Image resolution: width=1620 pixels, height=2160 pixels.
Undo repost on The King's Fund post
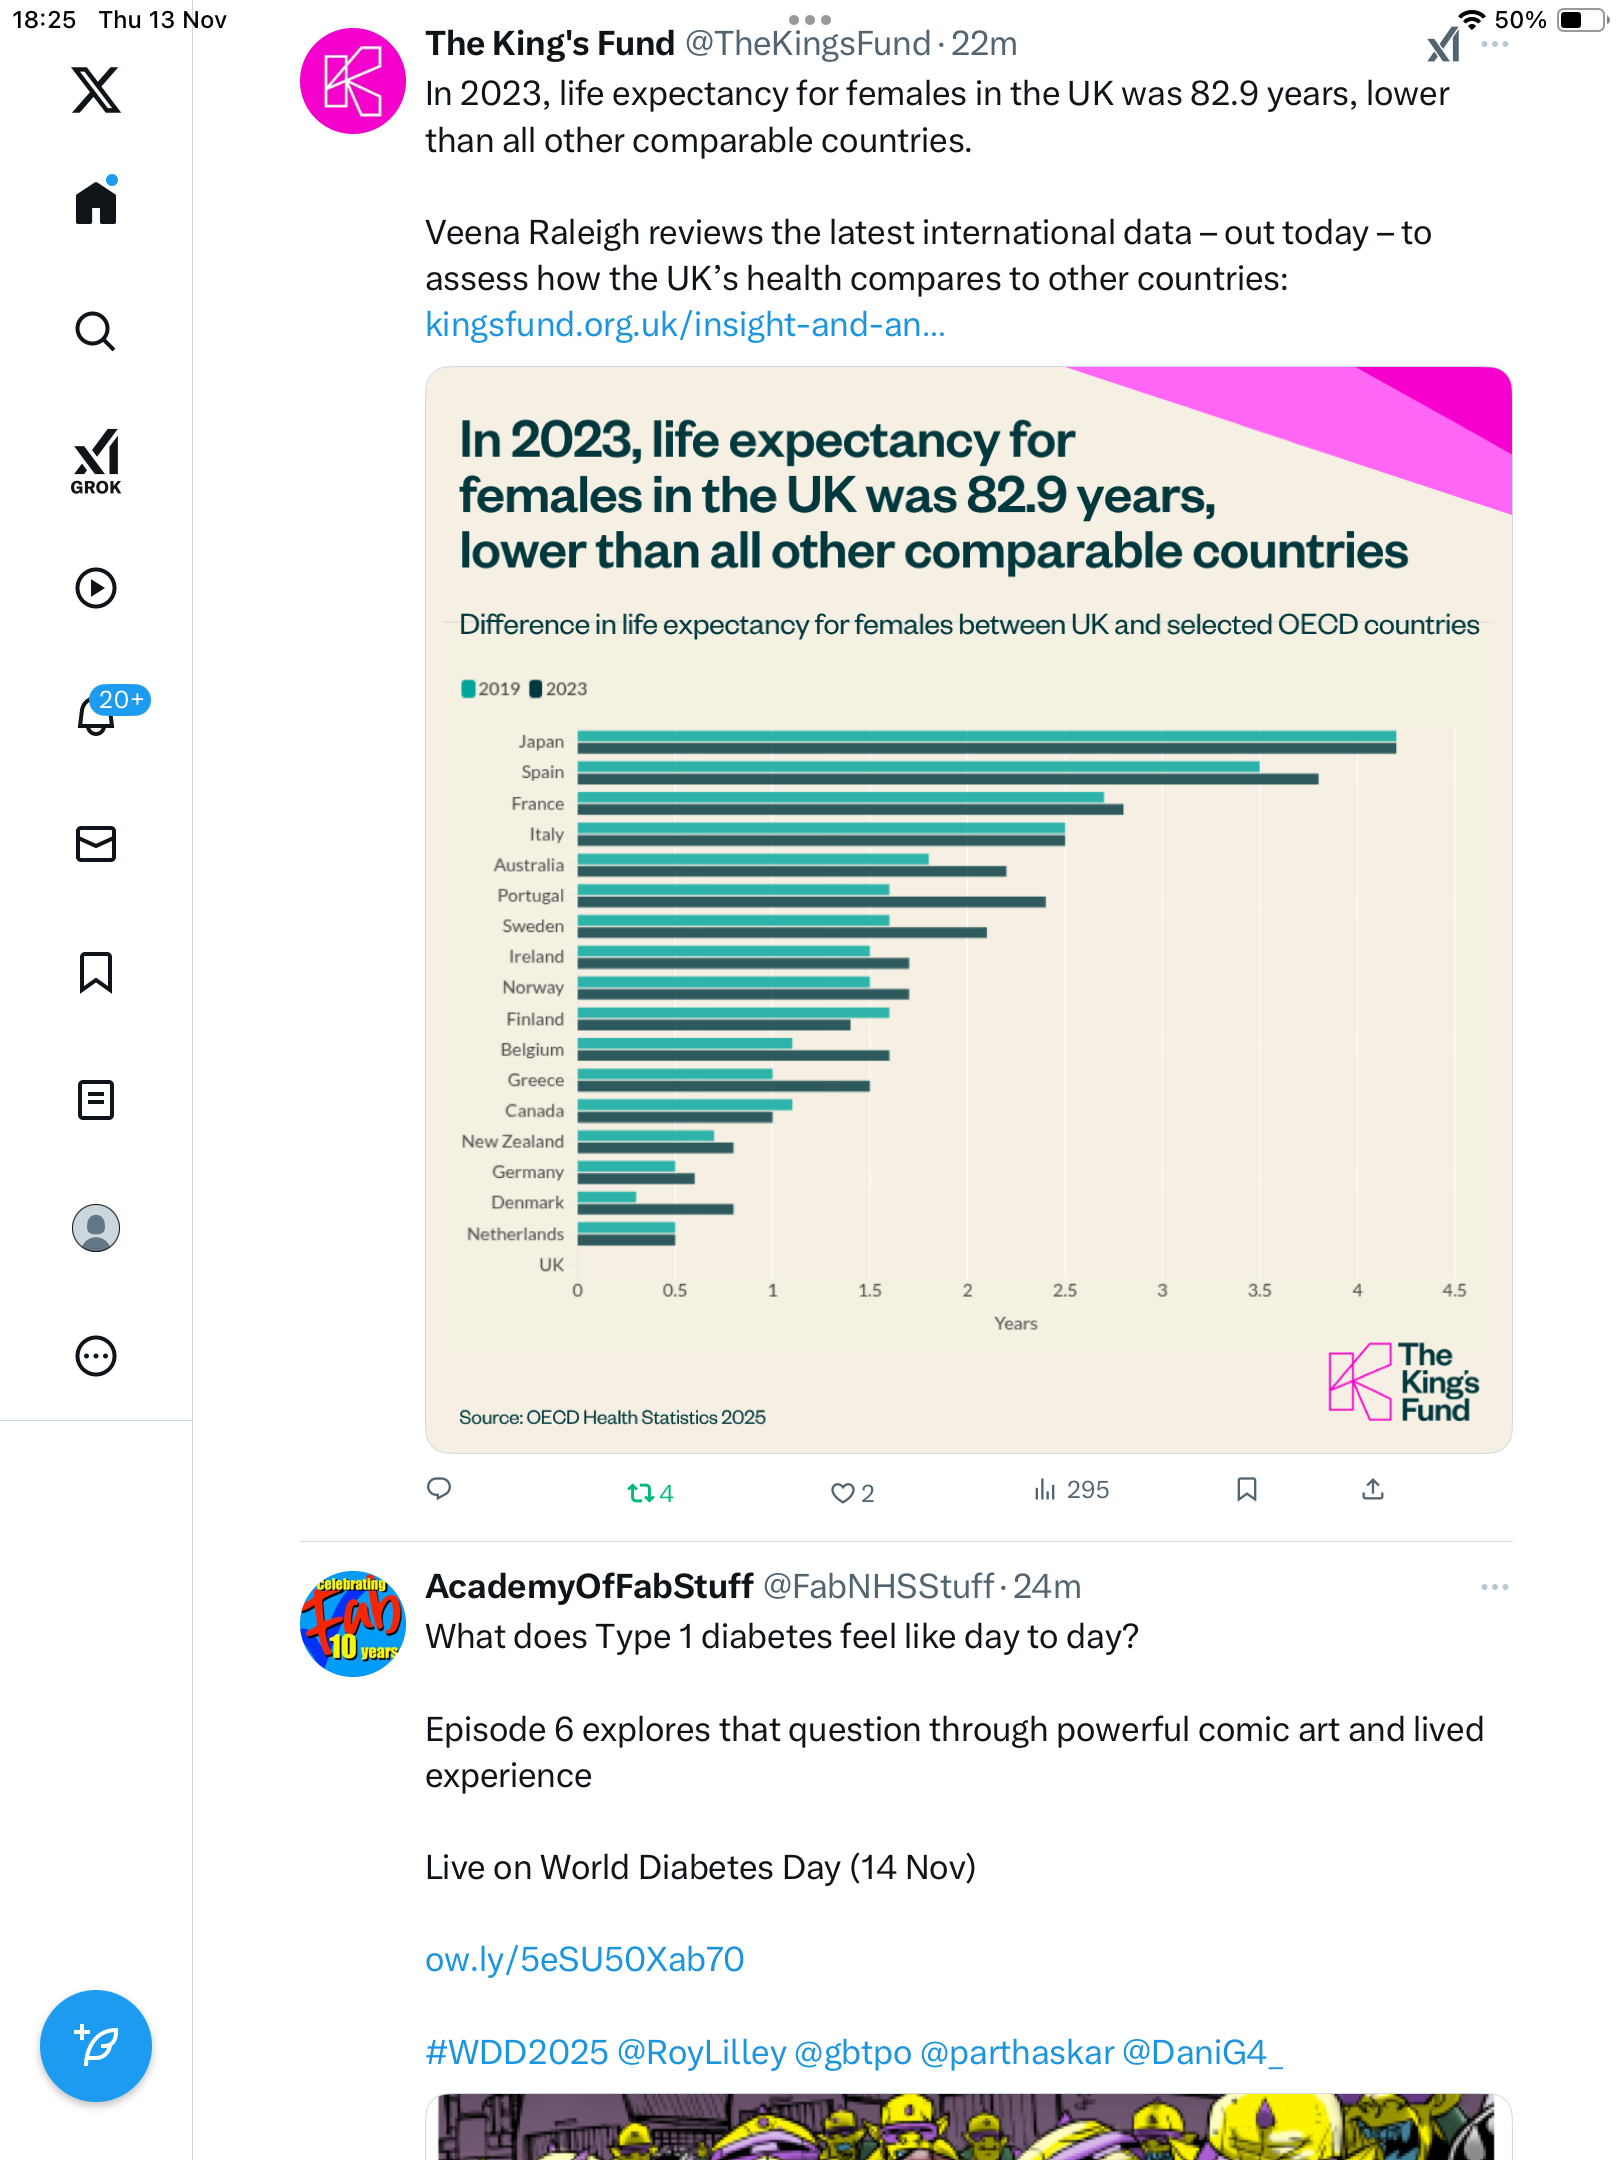pos(640,1493)
